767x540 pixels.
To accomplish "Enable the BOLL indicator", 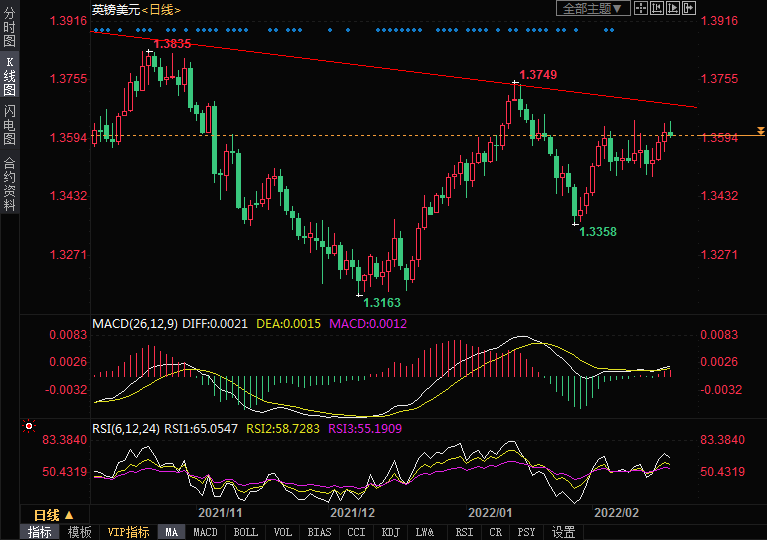I will (x=243, y=532).
